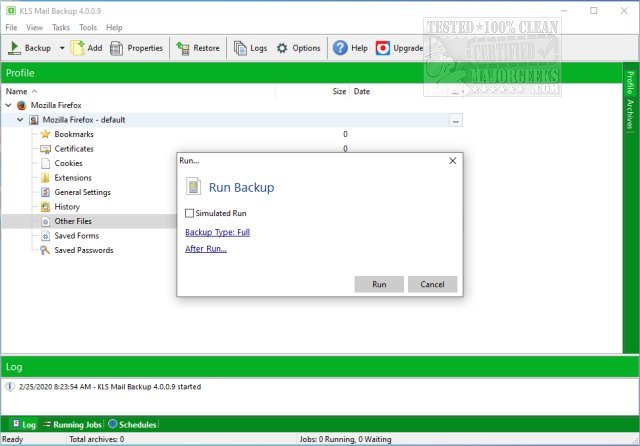The width and height of the screenshot is (640, 446).
Task: Select the Mozilla Firefox - default profile icon
Action: pos(34,120)
